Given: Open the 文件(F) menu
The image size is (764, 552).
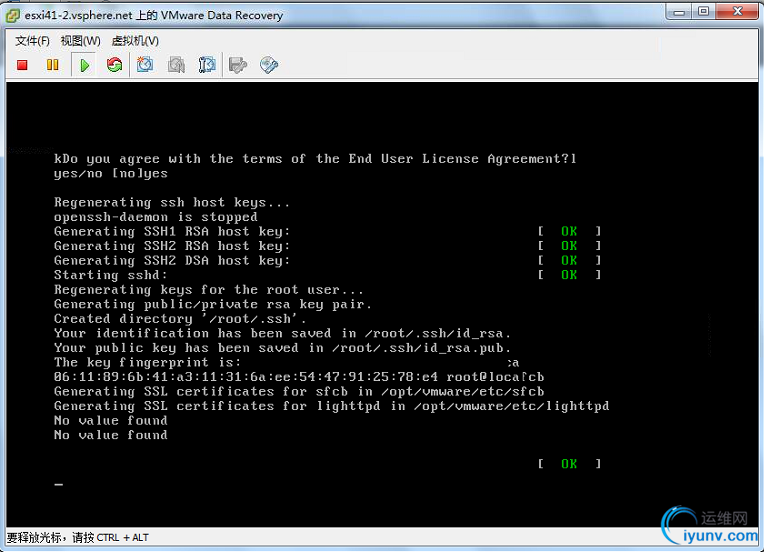Looking at the screenshot, I should point(32,41).
